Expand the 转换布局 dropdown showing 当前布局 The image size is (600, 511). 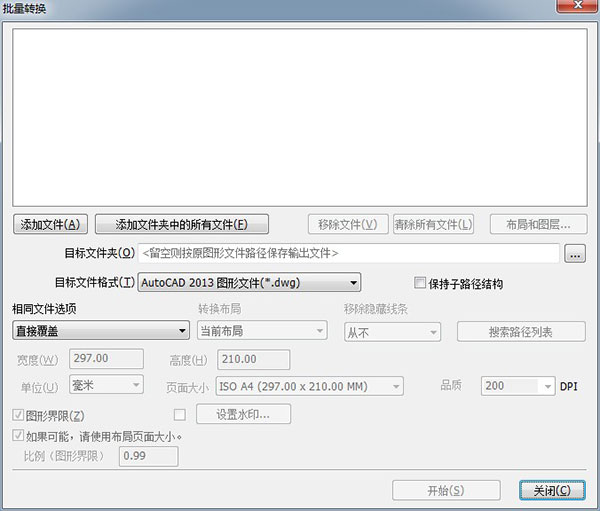[x=261, y=331]
